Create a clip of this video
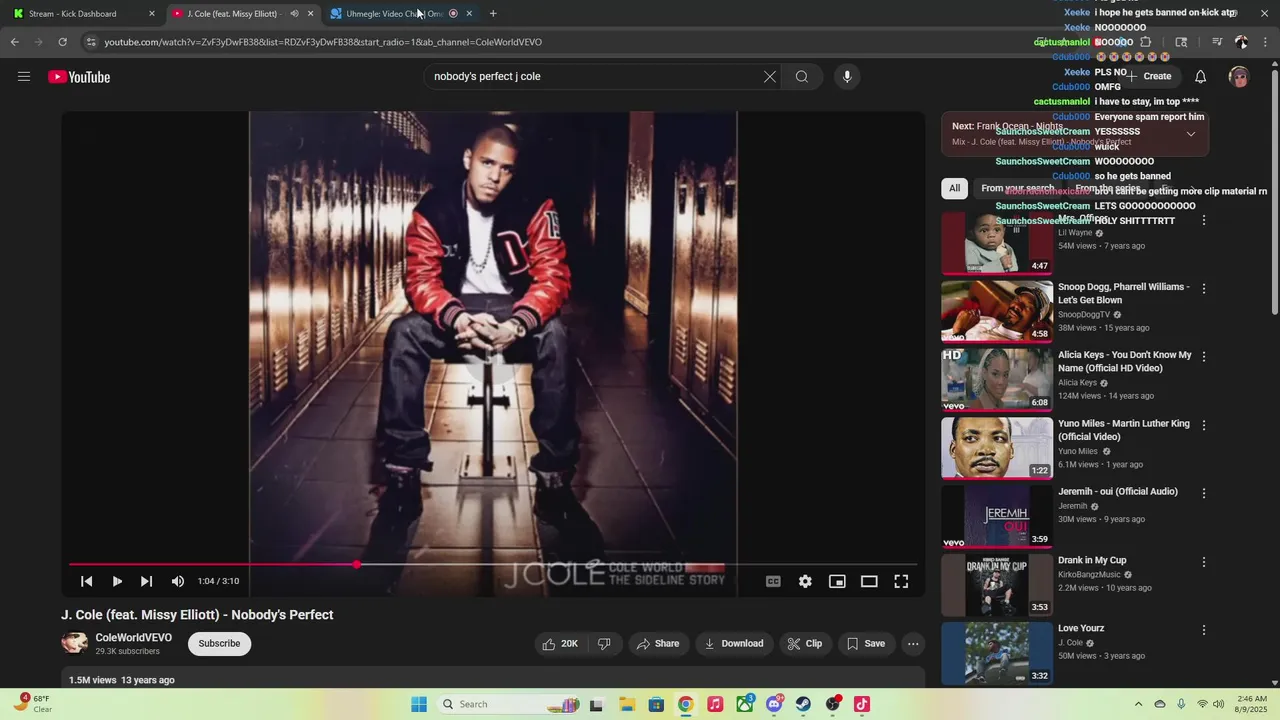 tap(805, 644)
